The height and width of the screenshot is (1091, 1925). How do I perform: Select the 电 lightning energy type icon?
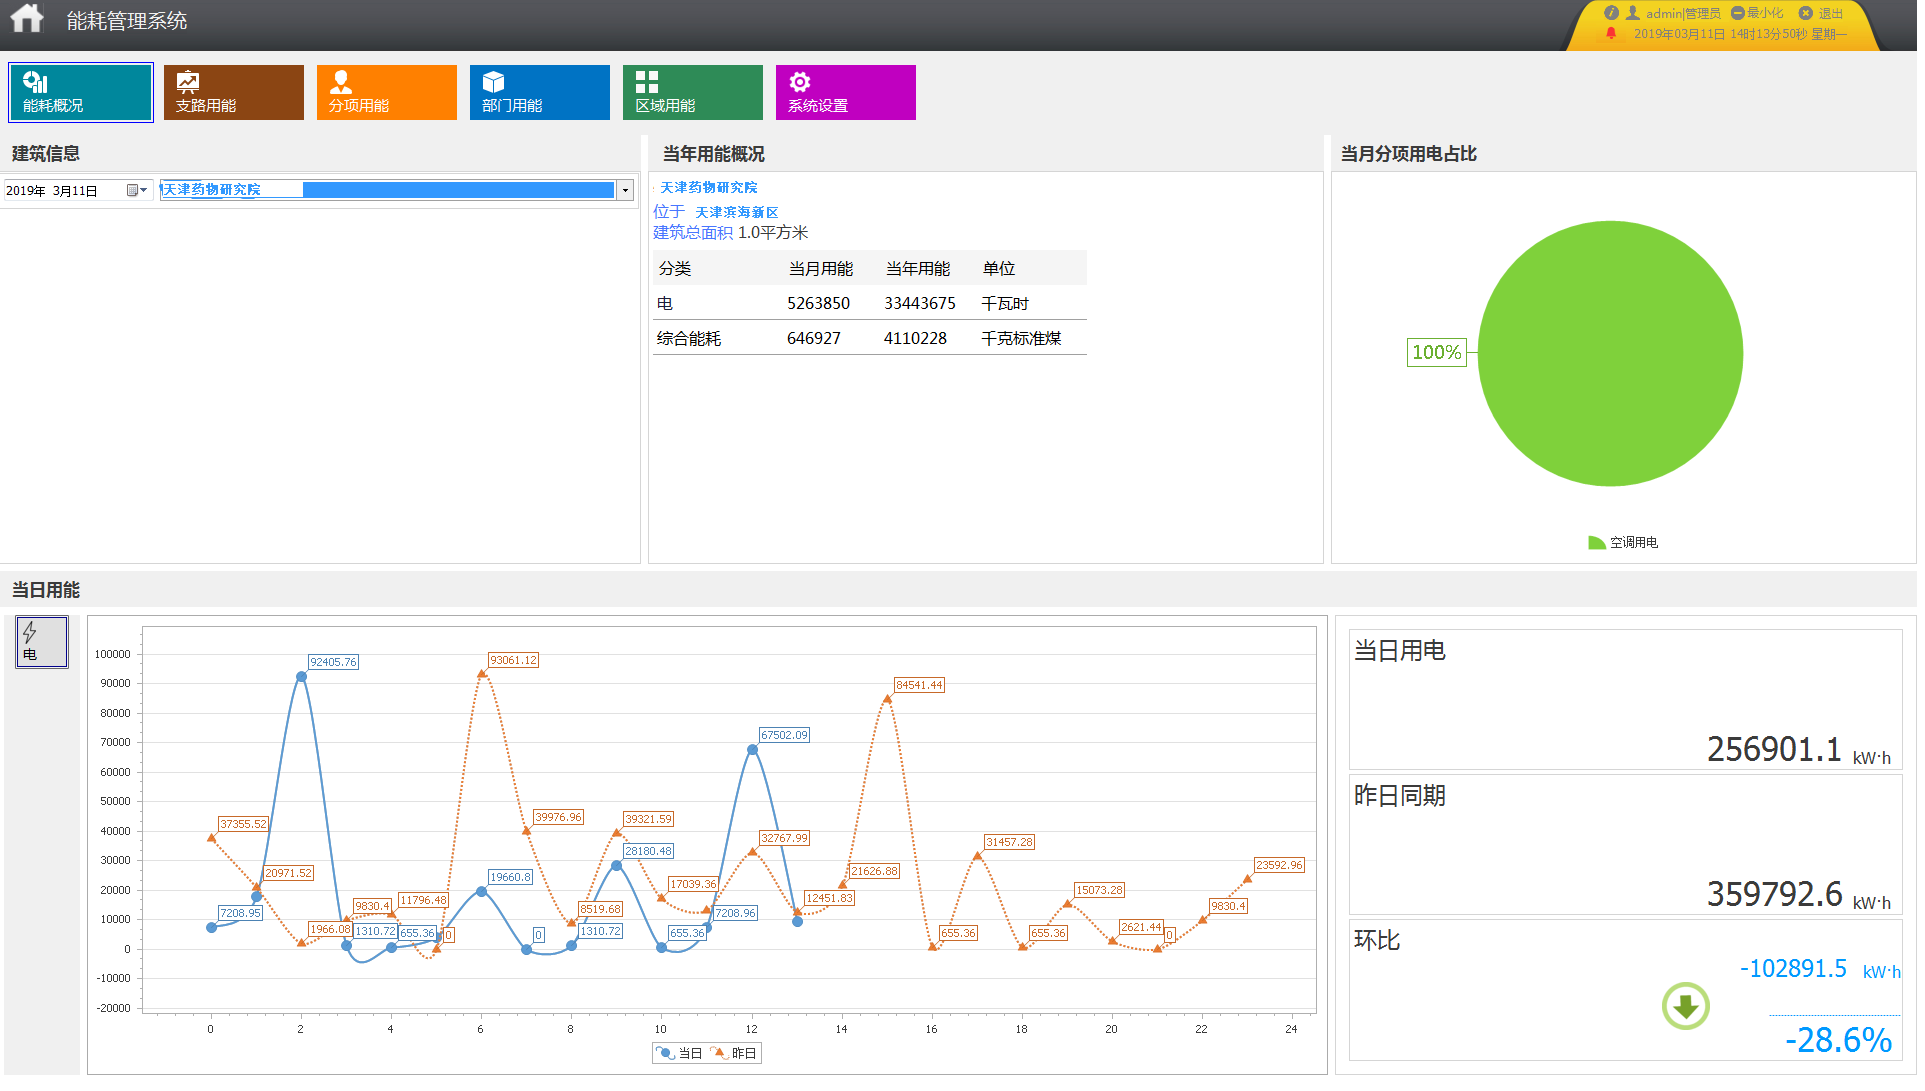pos(42,641)
